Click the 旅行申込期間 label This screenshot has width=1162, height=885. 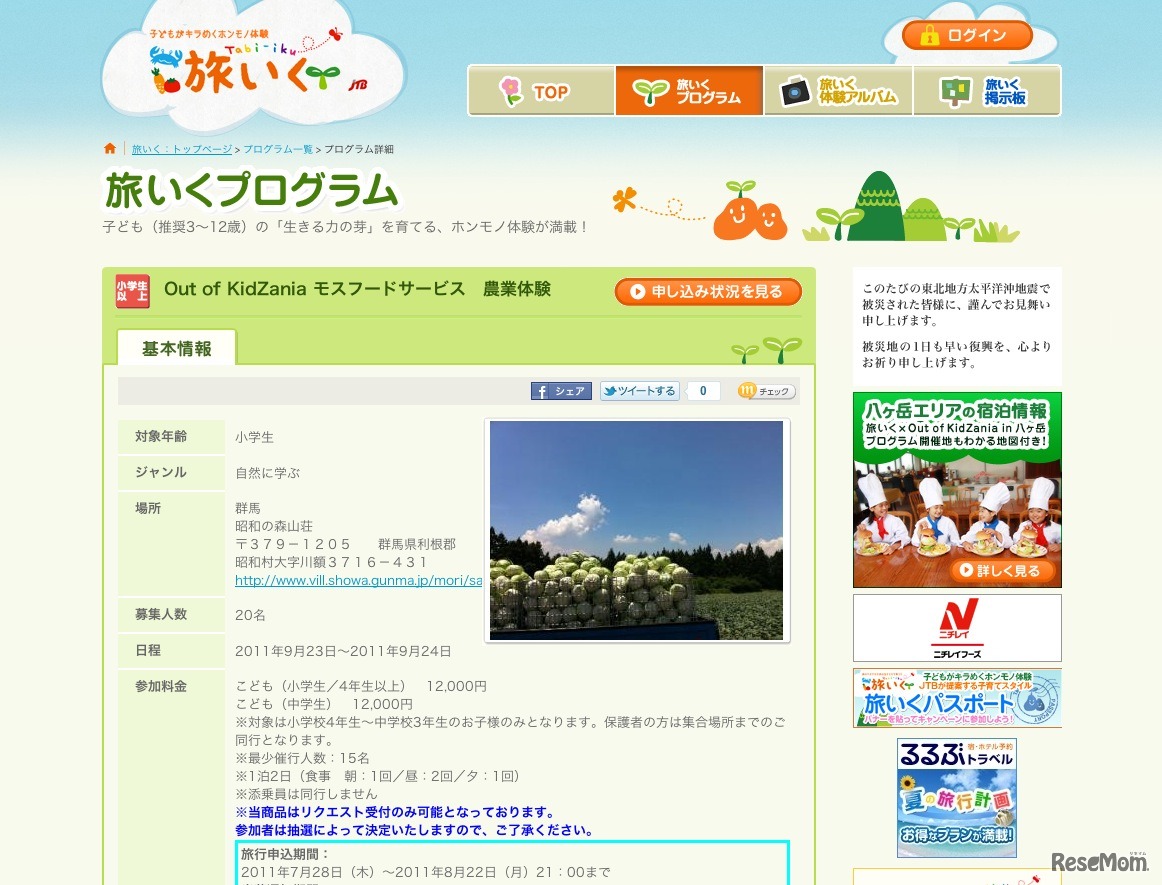coord(285,855)
